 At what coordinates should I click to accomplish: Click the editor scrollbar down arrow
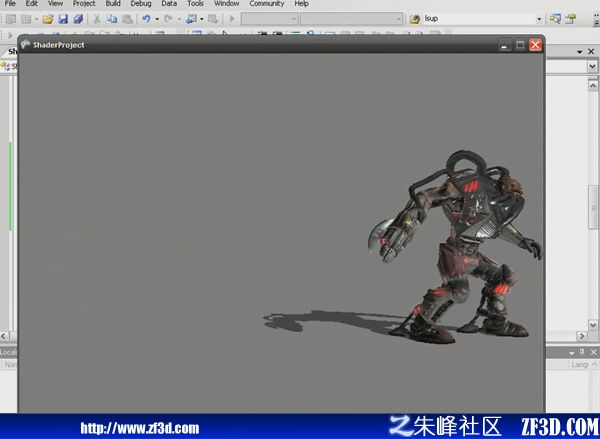pyautogui.click(x=593, y=325)
